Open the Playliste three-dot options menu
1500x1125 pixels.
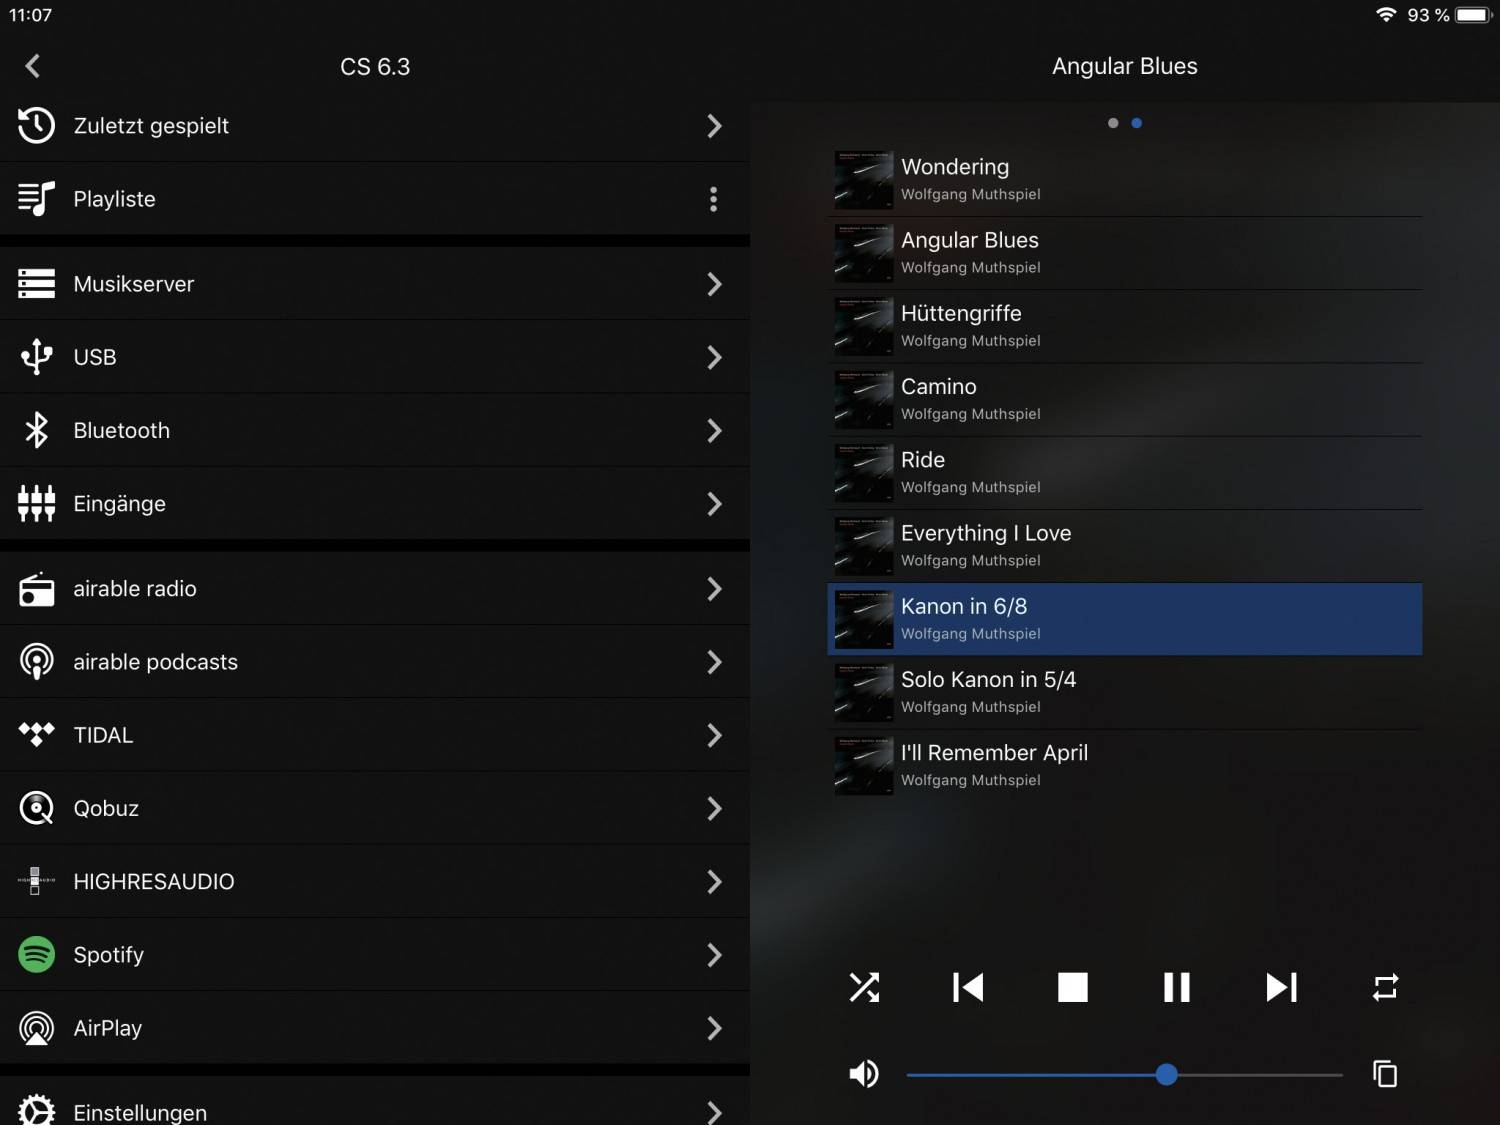[x=713, y=199]
